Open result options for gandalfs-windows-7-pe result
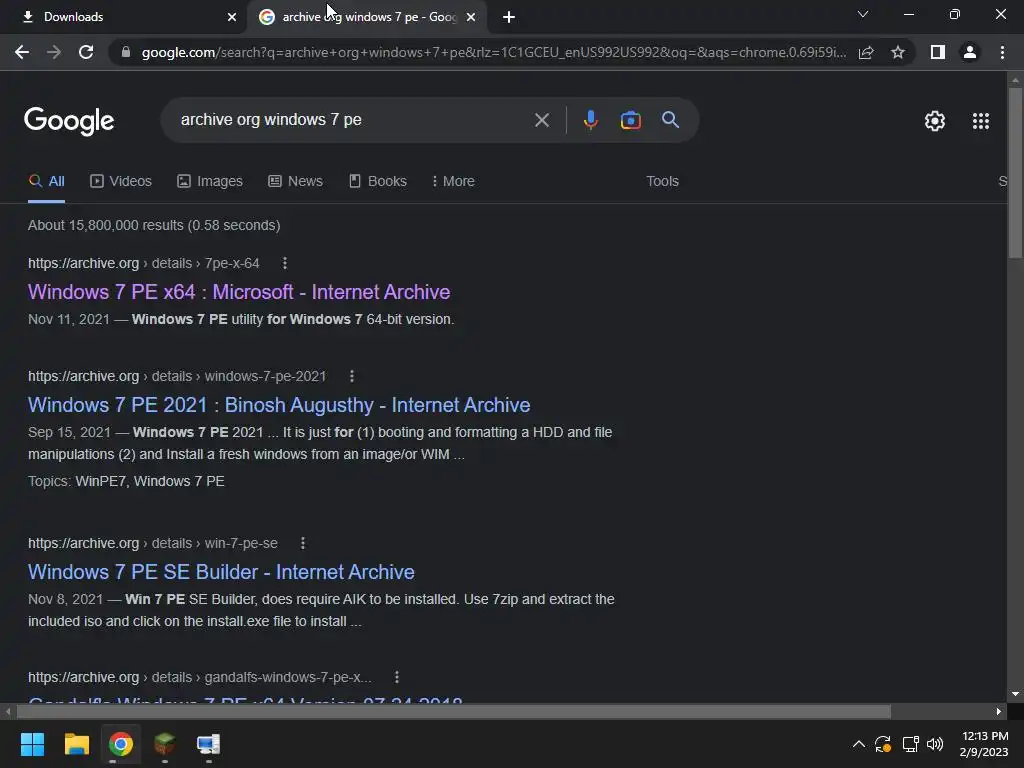 [396, 677]
